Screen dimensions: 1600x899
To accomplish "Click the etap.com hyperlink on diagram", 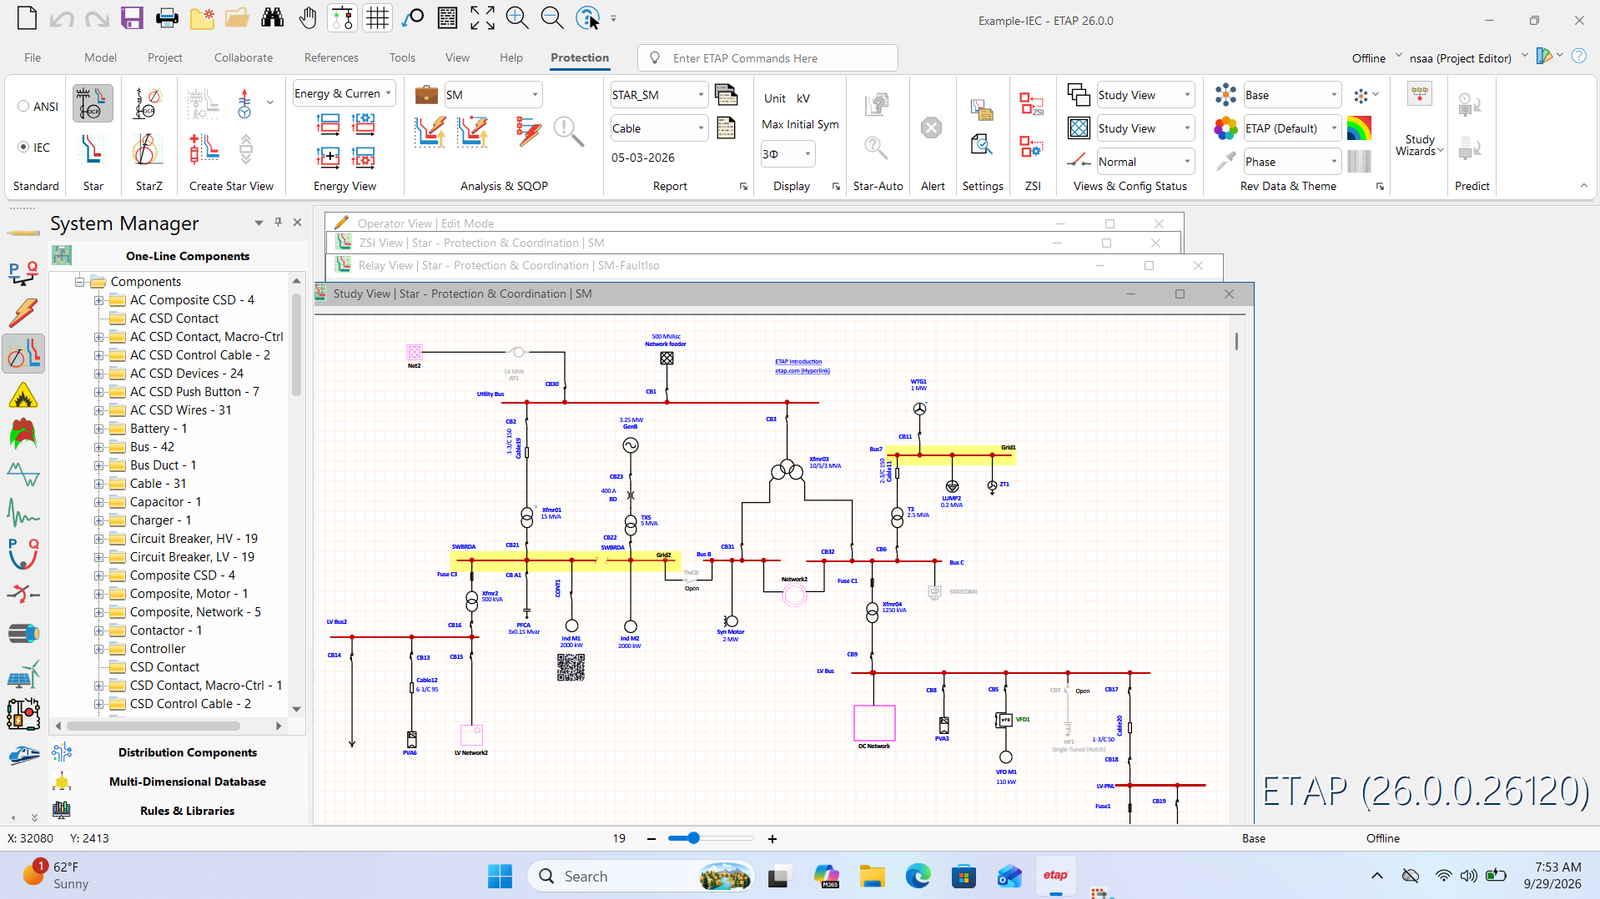I will click(802, 371).
